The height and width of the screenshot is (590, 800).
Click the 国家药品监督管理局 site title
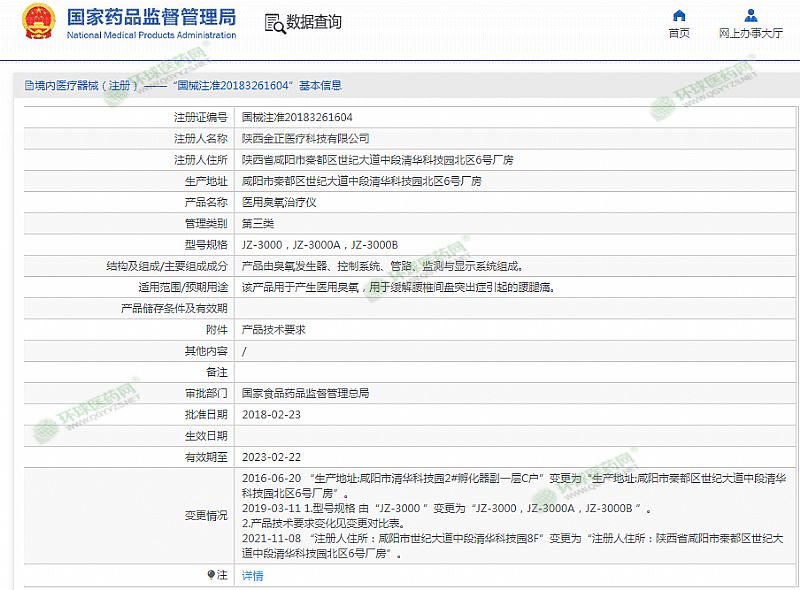coord(151,17)
